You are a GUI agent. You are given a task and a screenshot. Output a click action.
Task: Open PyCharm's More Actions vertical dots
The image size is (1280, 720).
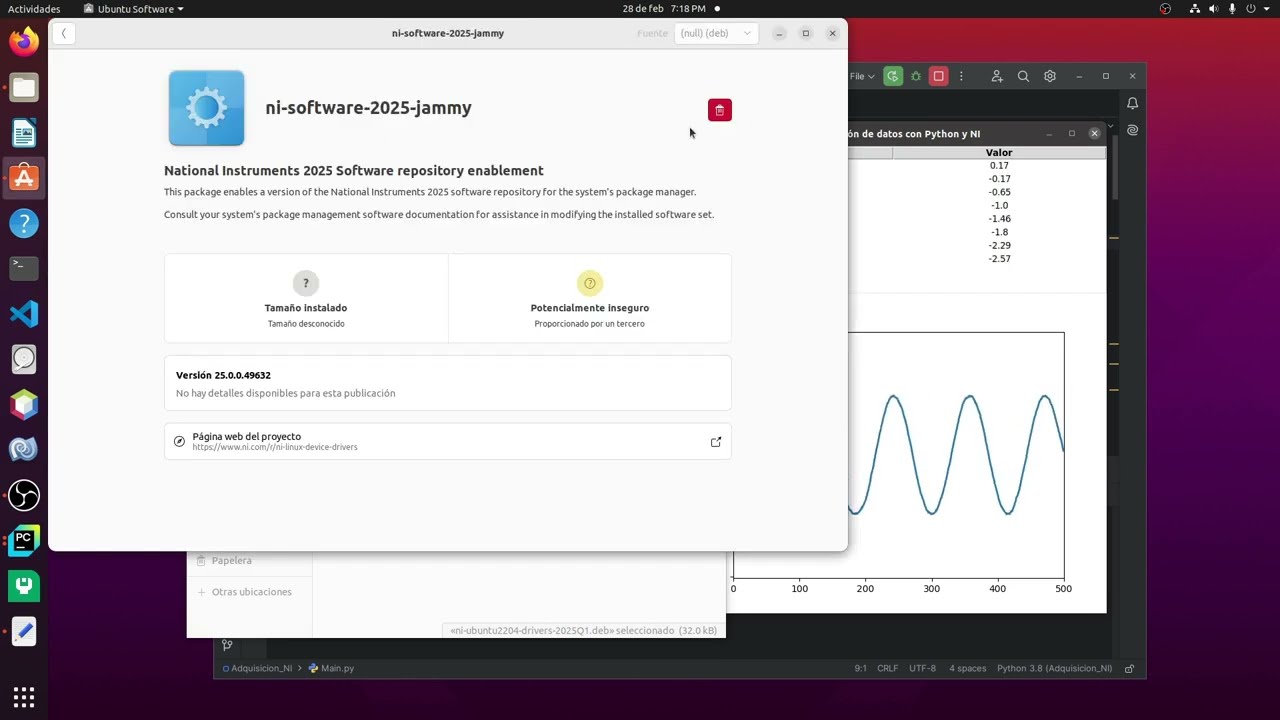tap(961, 76)
